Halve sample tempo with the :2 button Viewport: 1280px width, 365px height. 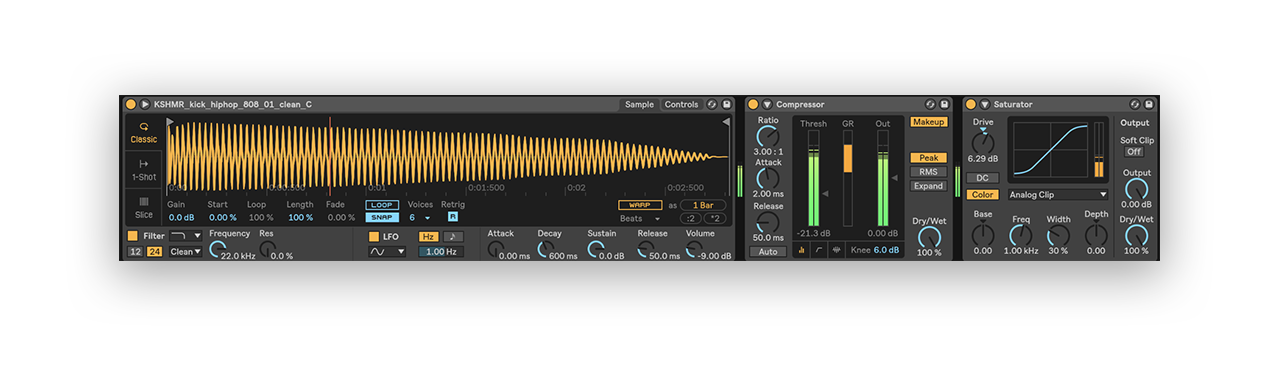tap(691, 218)
